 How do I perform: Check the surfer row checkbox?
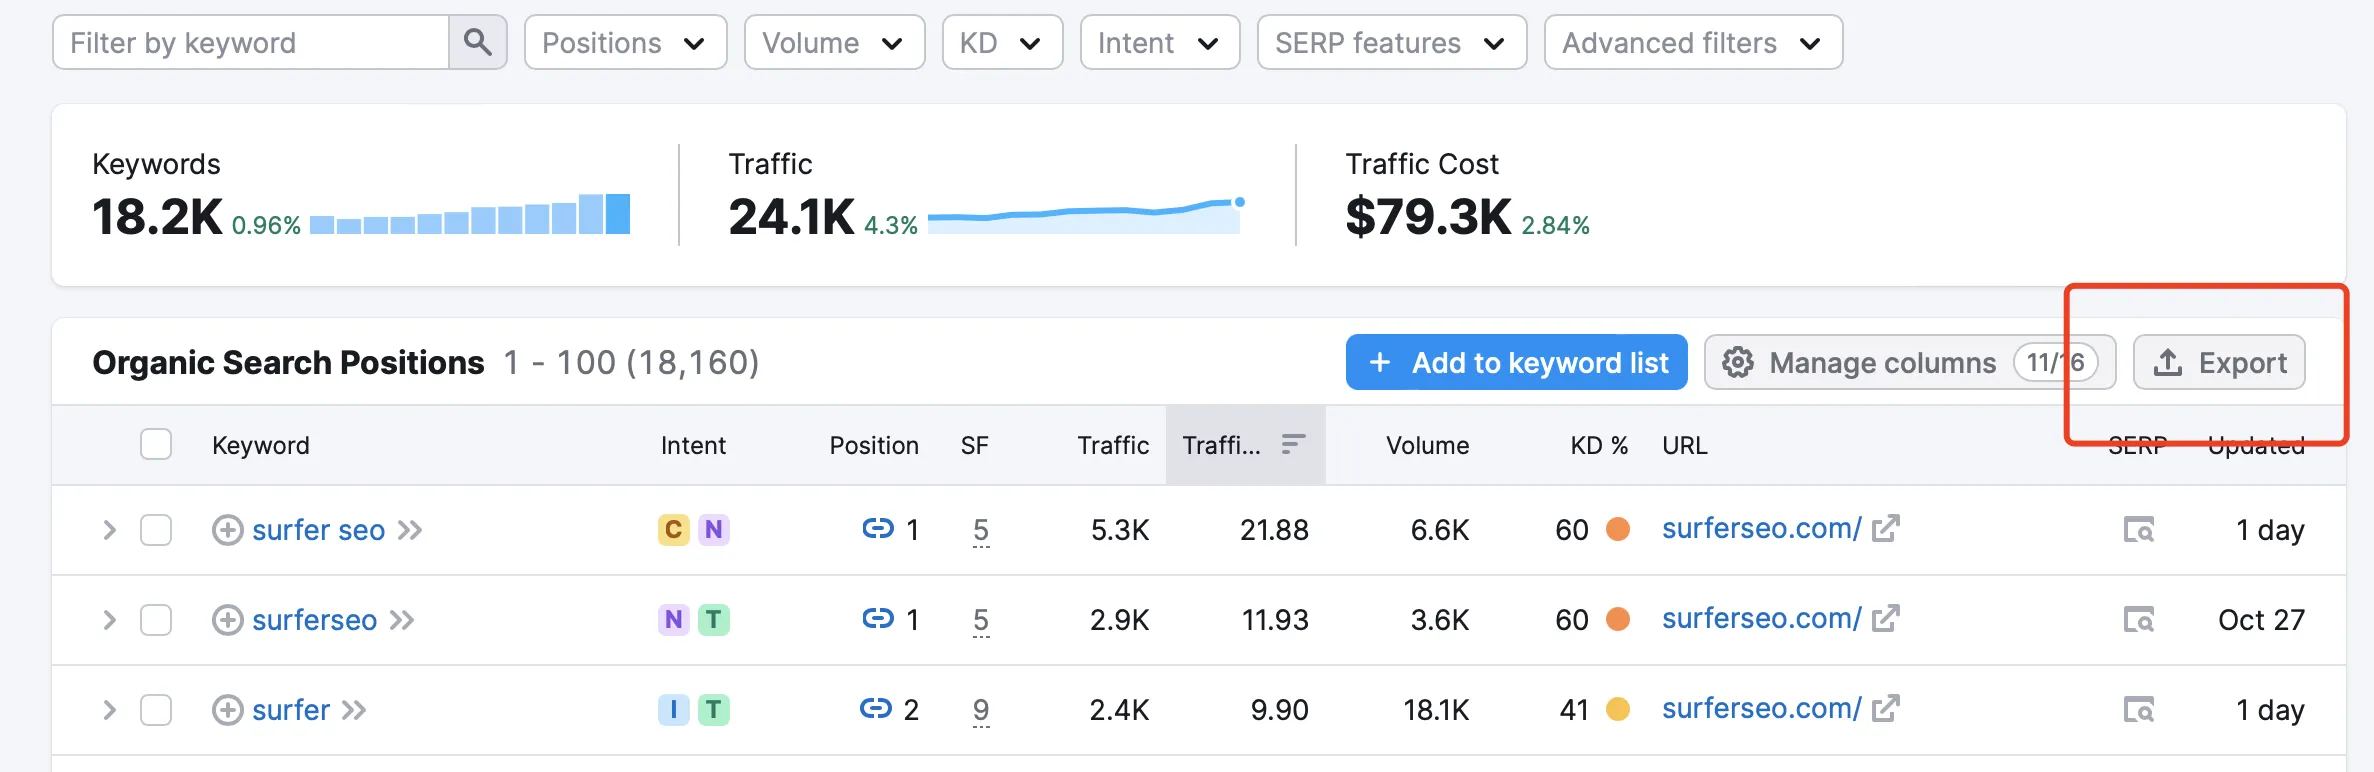click(156, 710)
